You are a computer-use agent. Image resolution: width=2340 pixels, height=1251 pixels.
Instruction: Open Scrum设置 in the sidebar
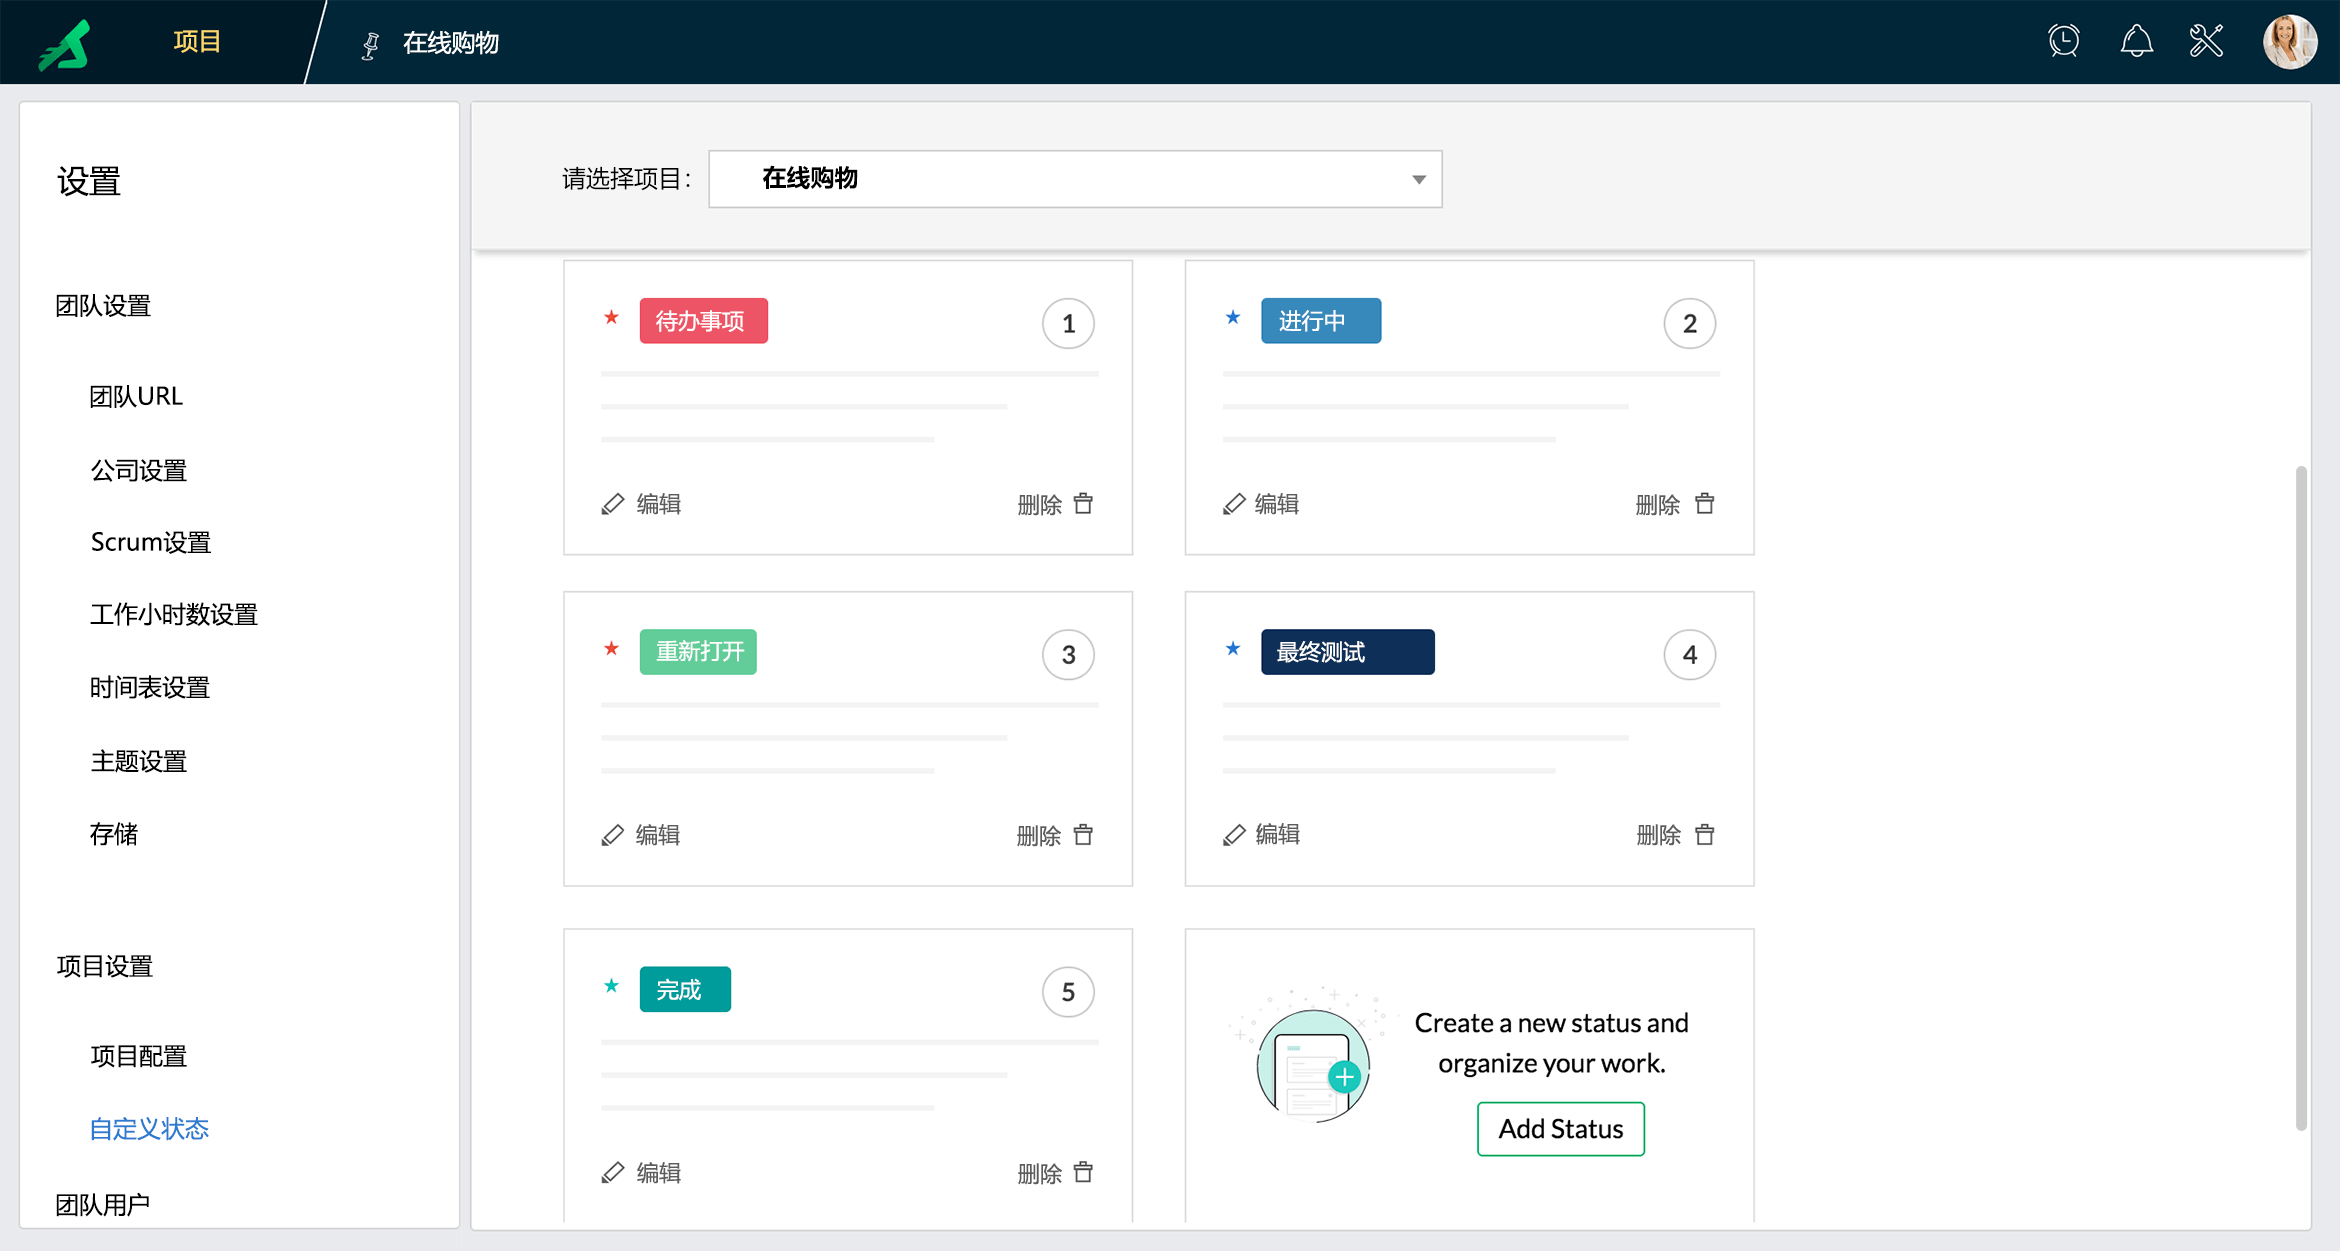pyautogui.click(x=150, y=542)
